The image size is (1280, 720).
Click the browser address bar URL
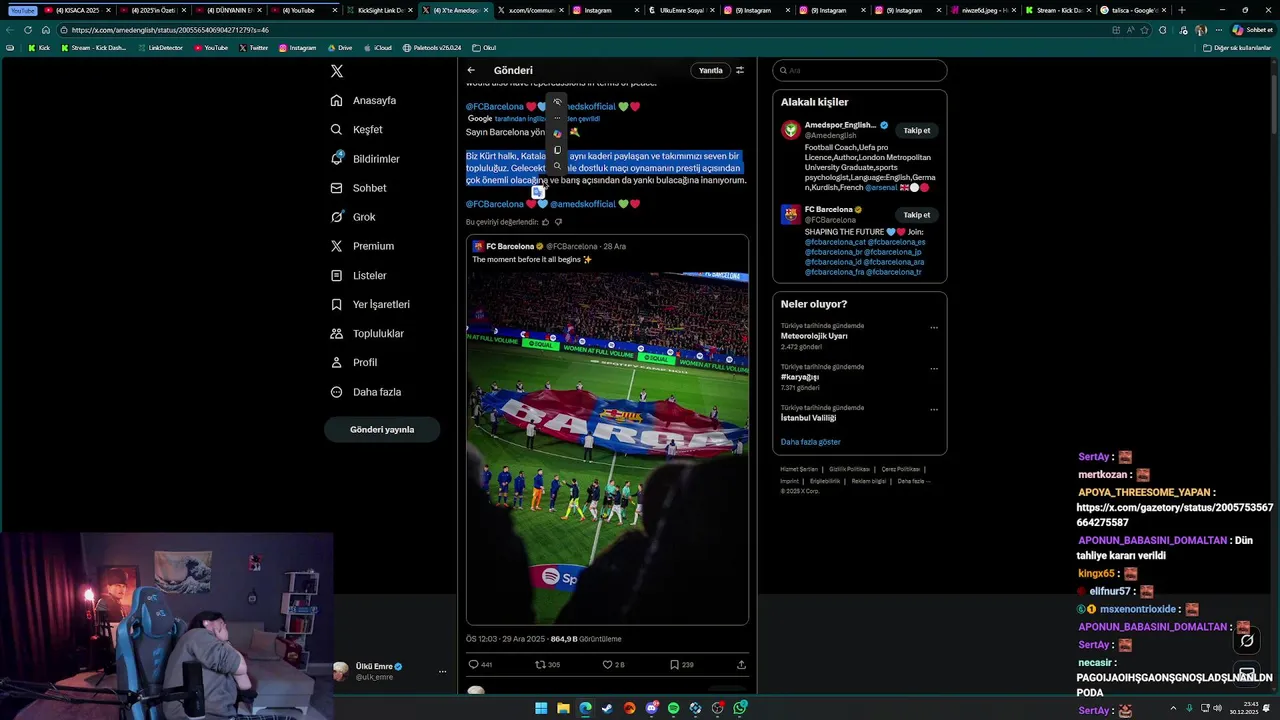coord(170,30)
